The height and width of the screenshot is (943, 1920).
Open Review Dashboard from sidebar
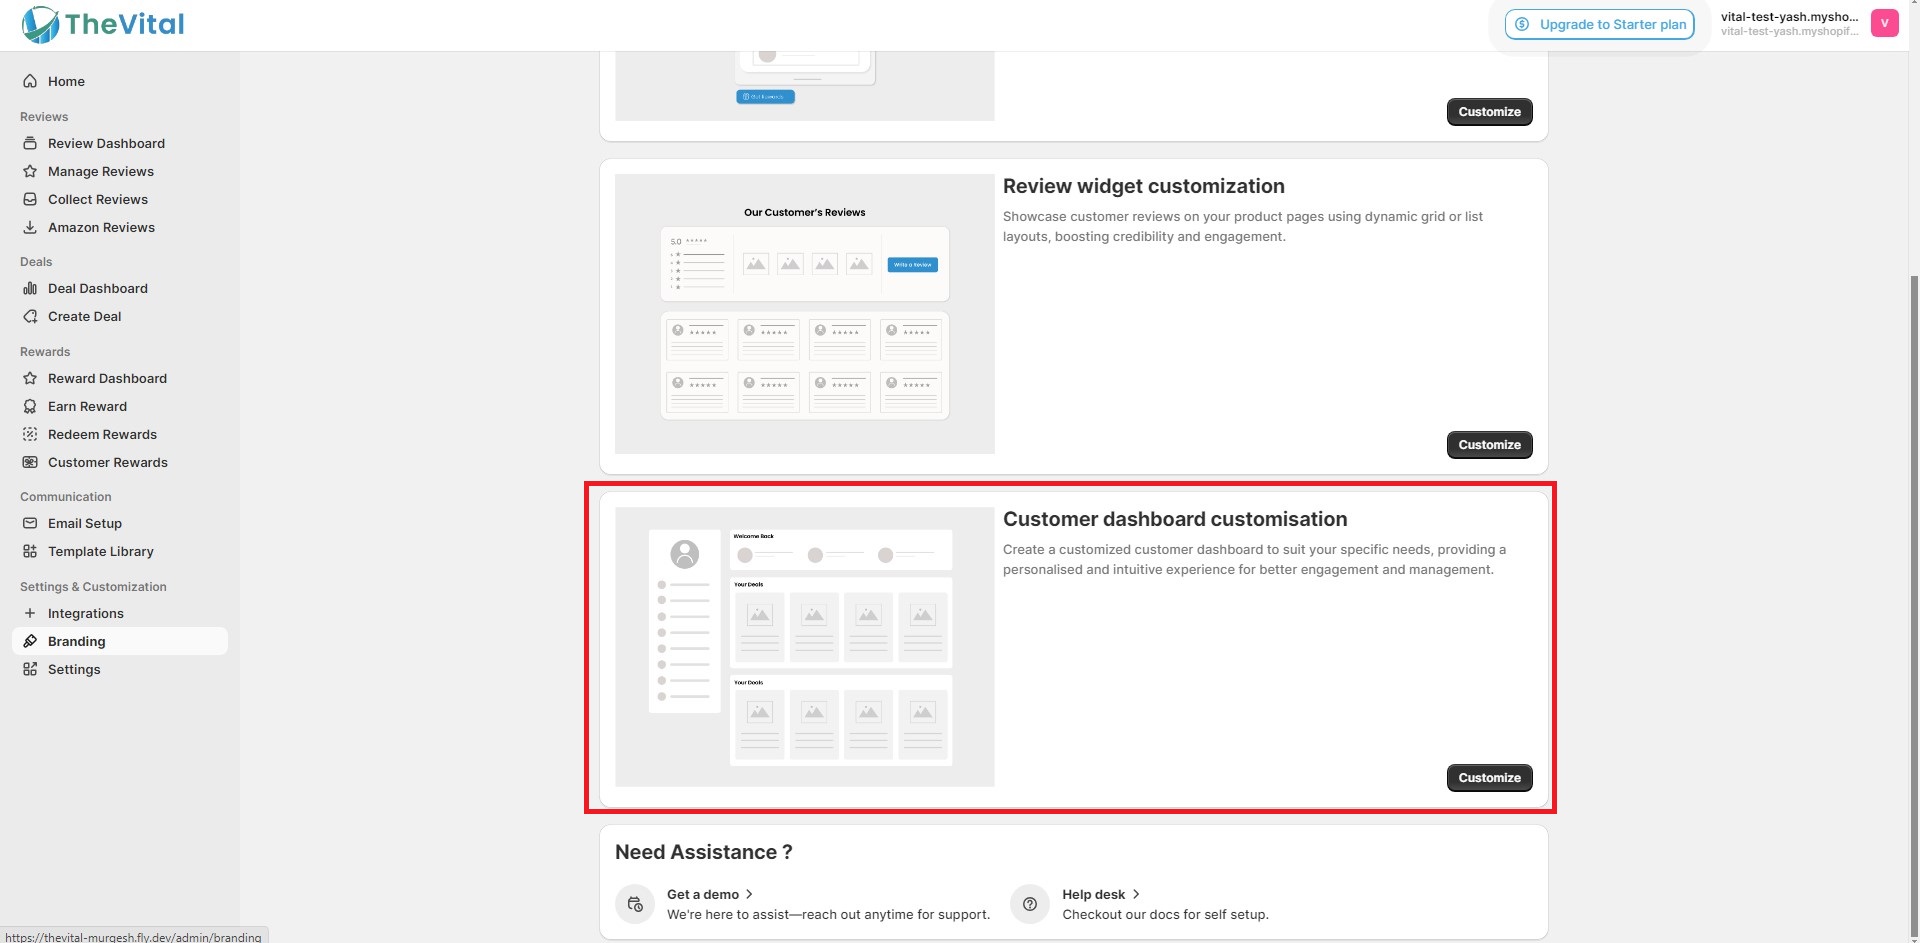pyautogui.click(x=120, y=143)
